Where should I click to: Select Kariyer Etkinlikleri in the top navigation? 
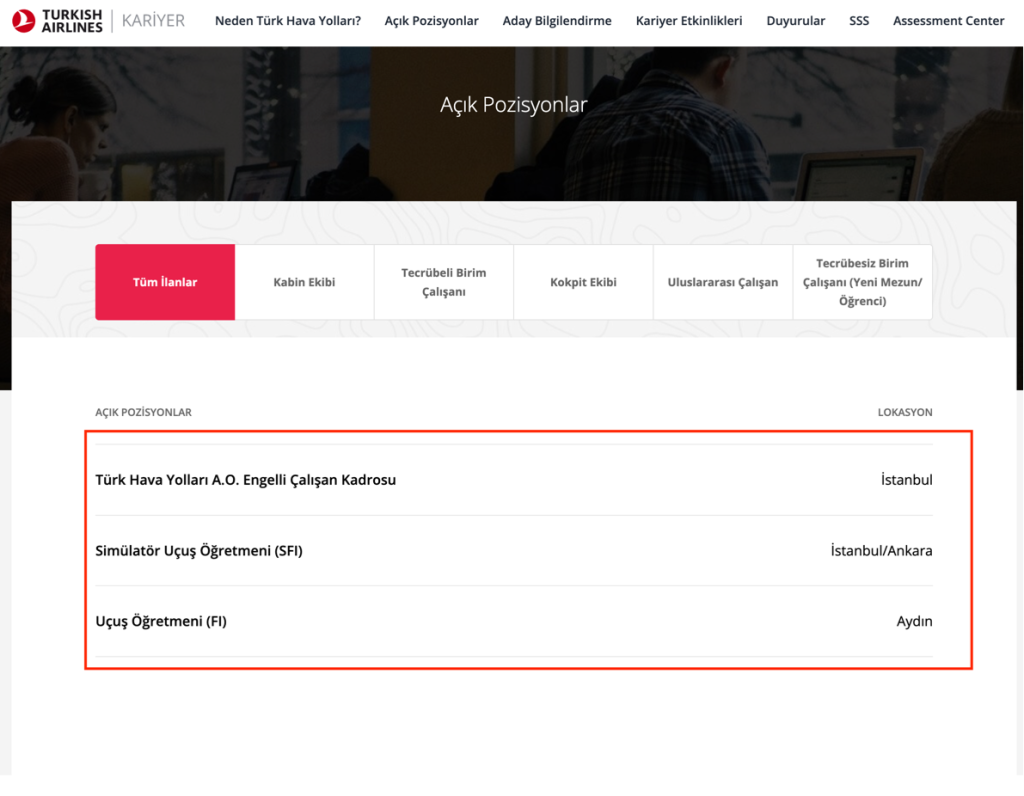coord(689,21)
